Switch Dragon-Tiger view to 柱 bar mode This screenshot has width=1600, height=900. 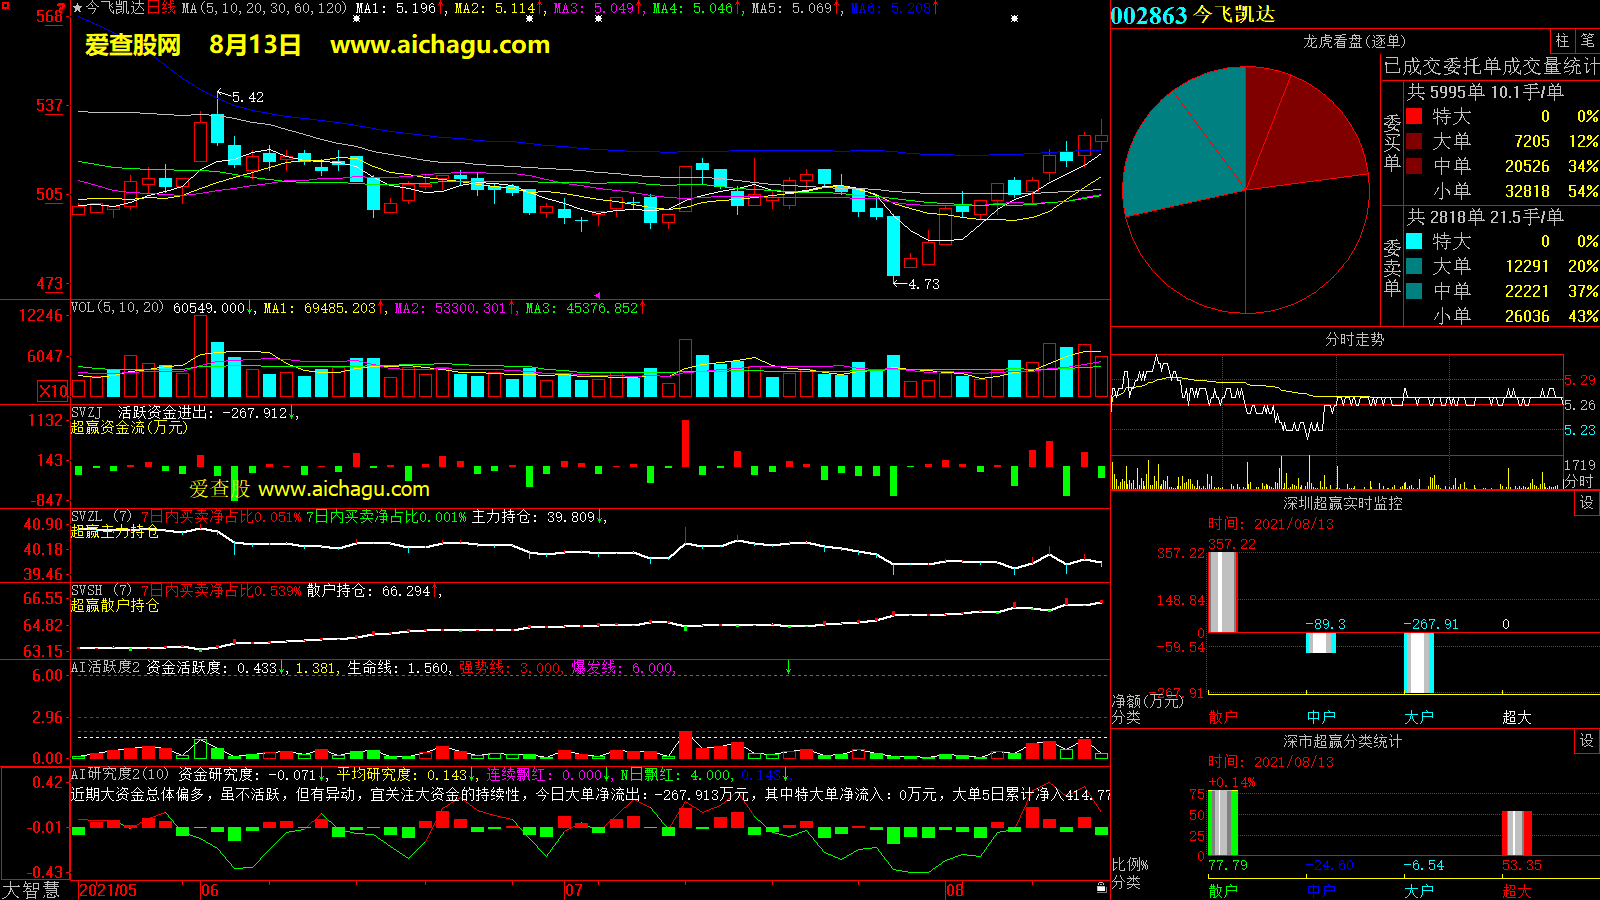(x=1562, y=41)
